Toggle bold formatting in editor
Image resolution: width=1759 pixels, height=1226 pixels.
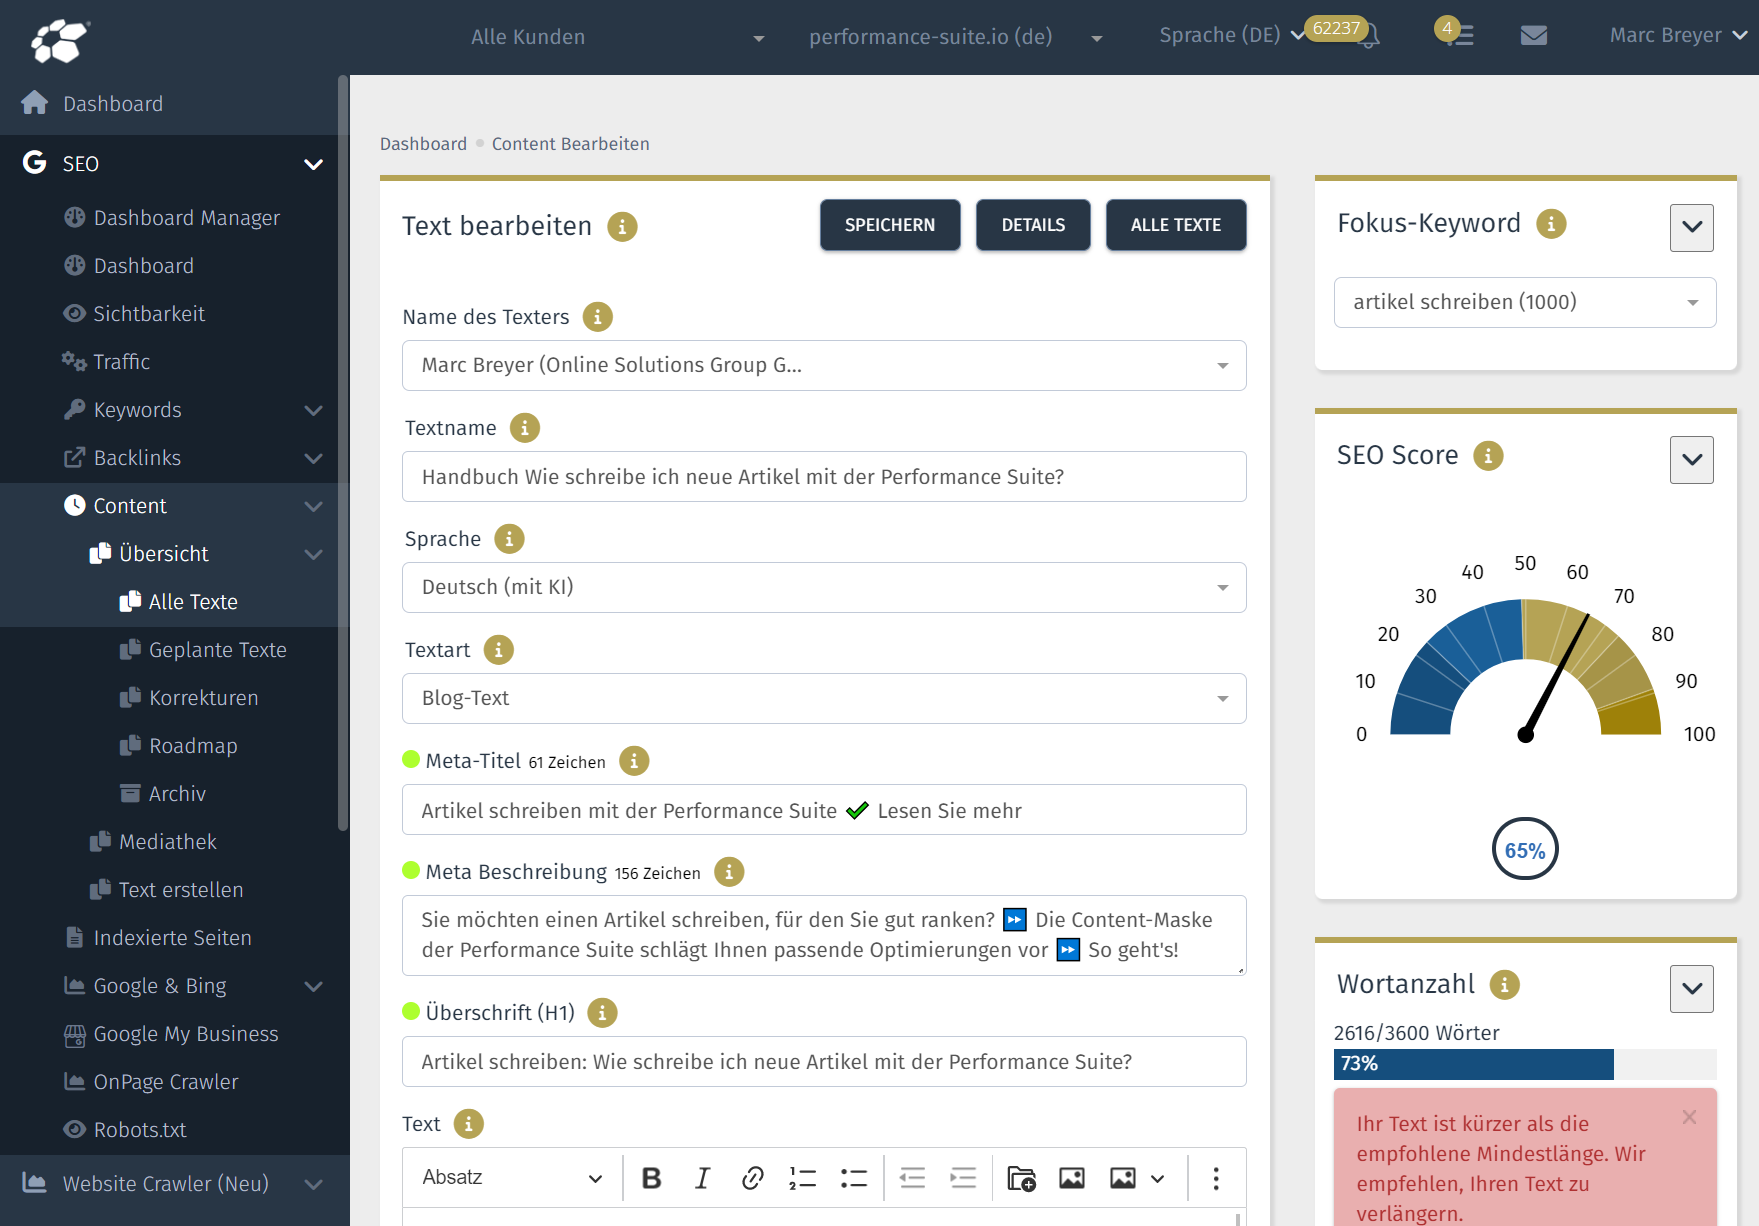(x=651, y=1178)
